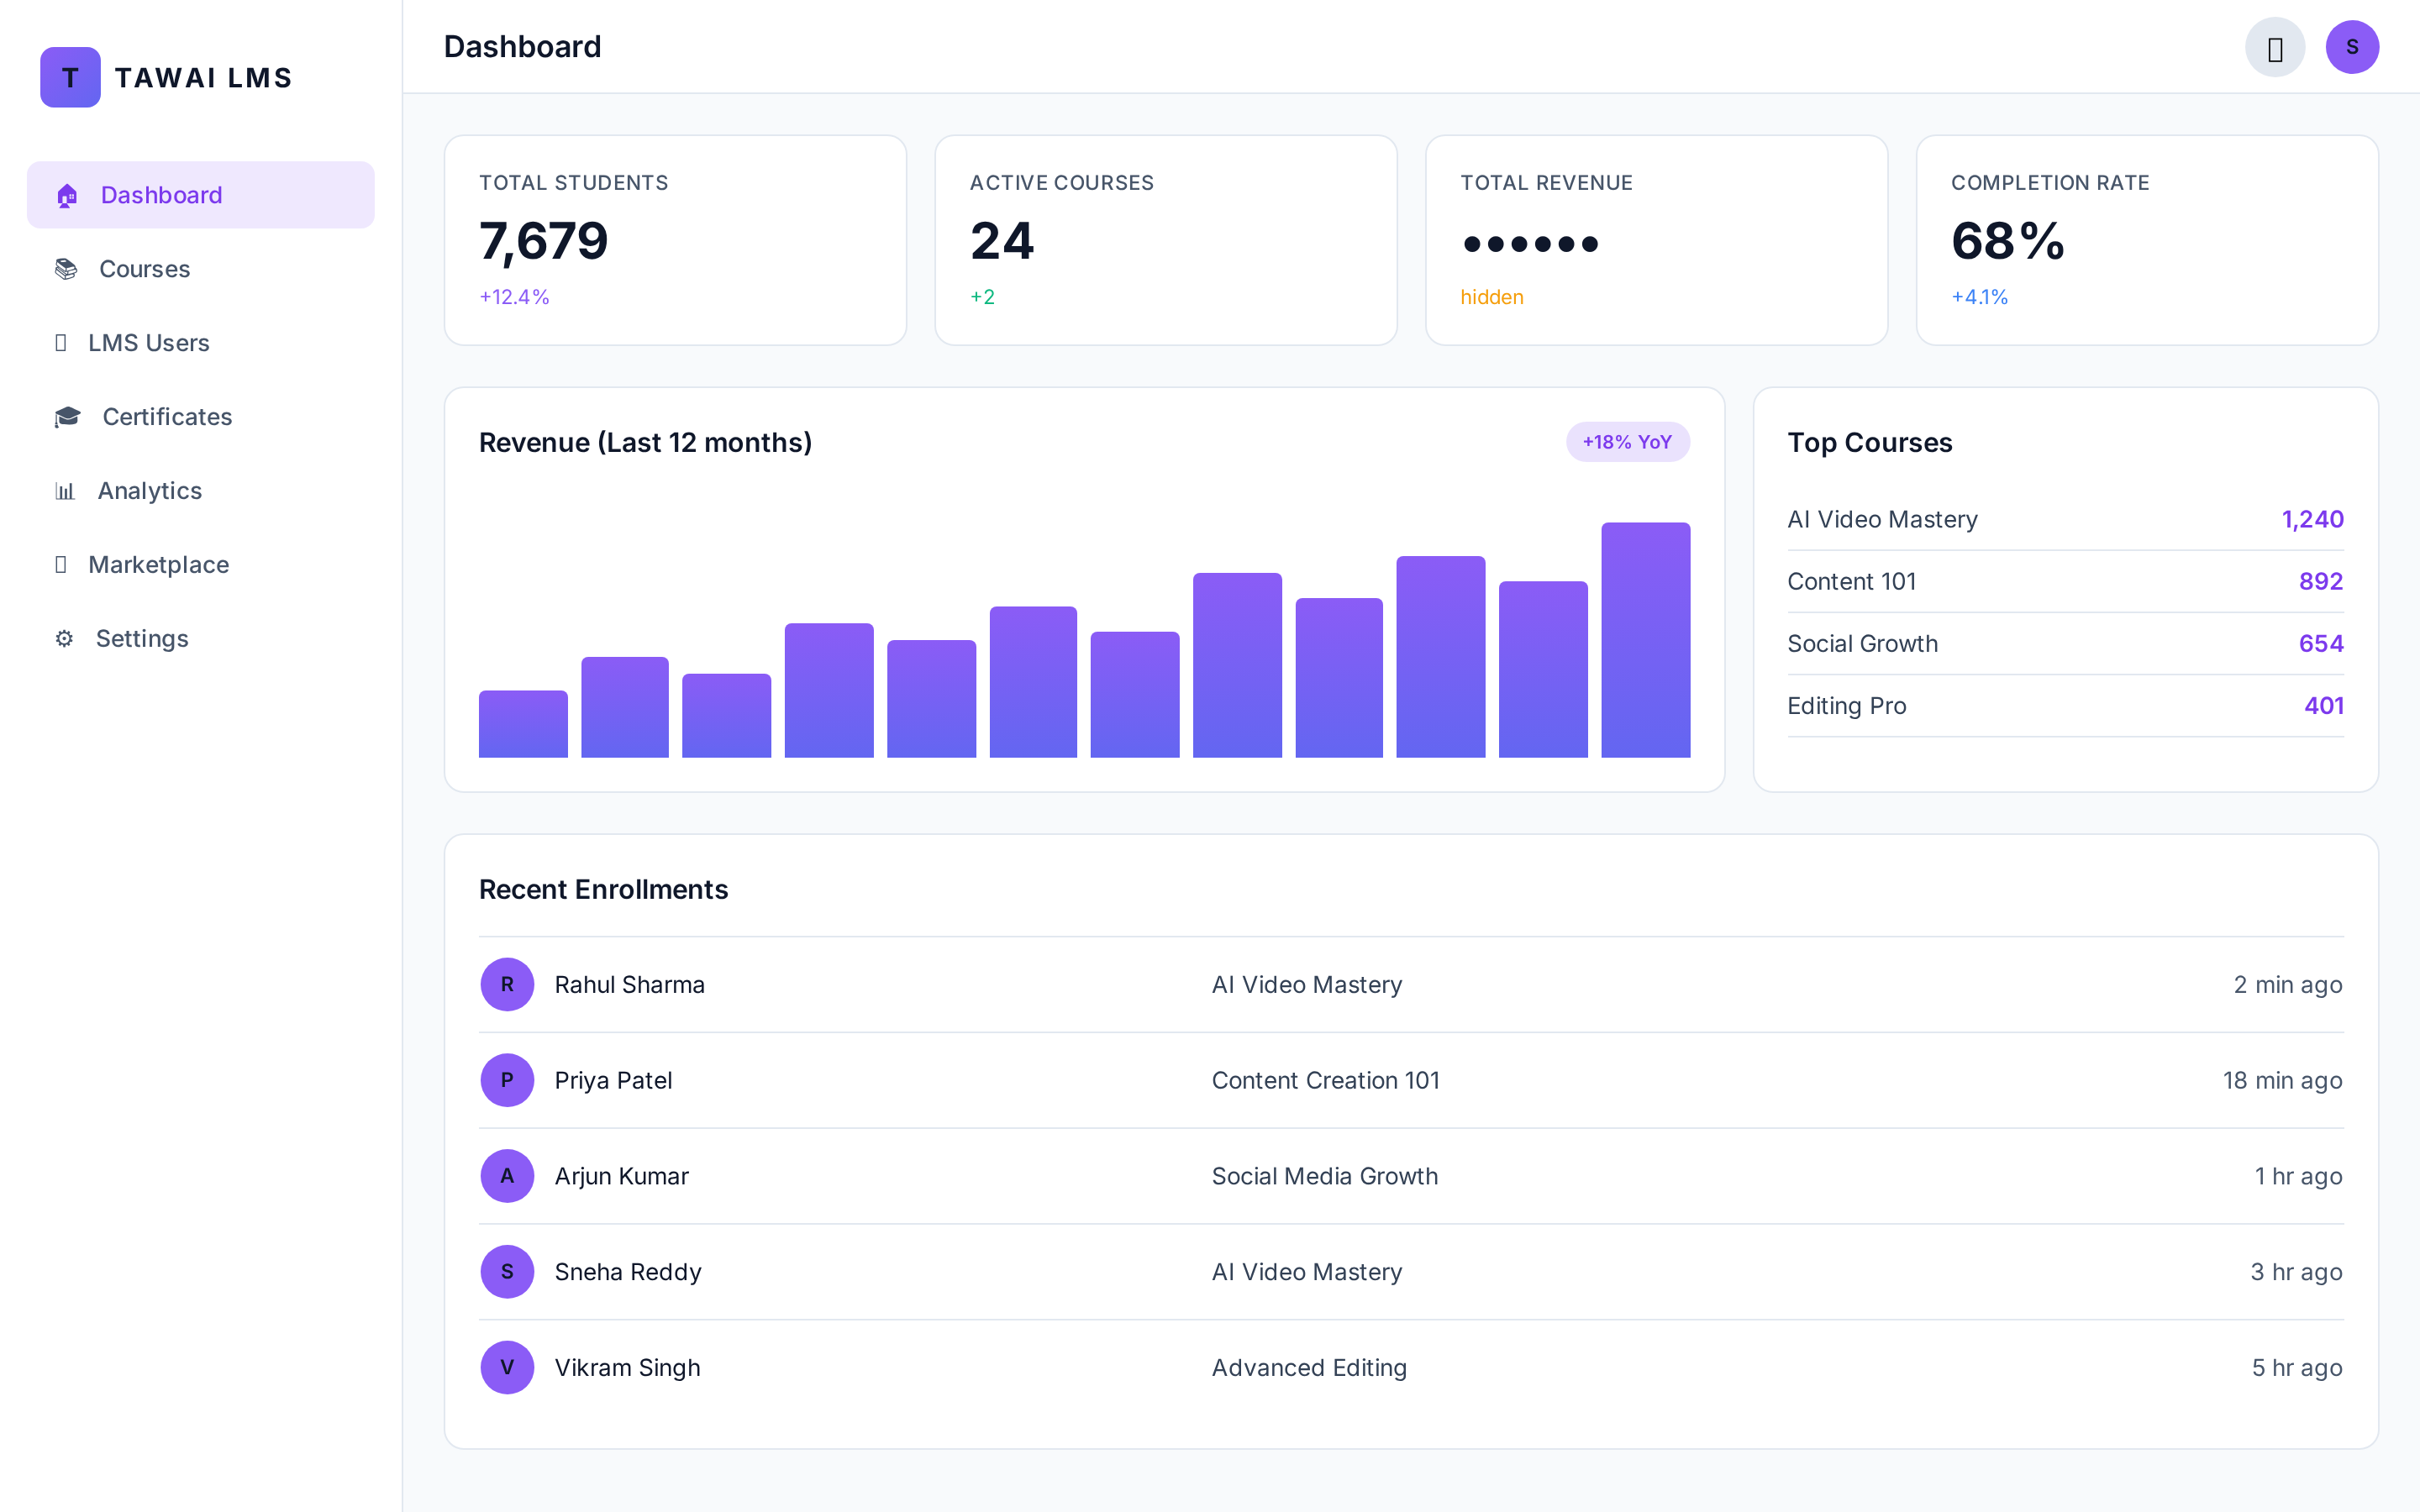This screenshot has width=2420, height=1512.
Task: Click the TAWAI LMS logo icon
Action: (x=70, y=77)
